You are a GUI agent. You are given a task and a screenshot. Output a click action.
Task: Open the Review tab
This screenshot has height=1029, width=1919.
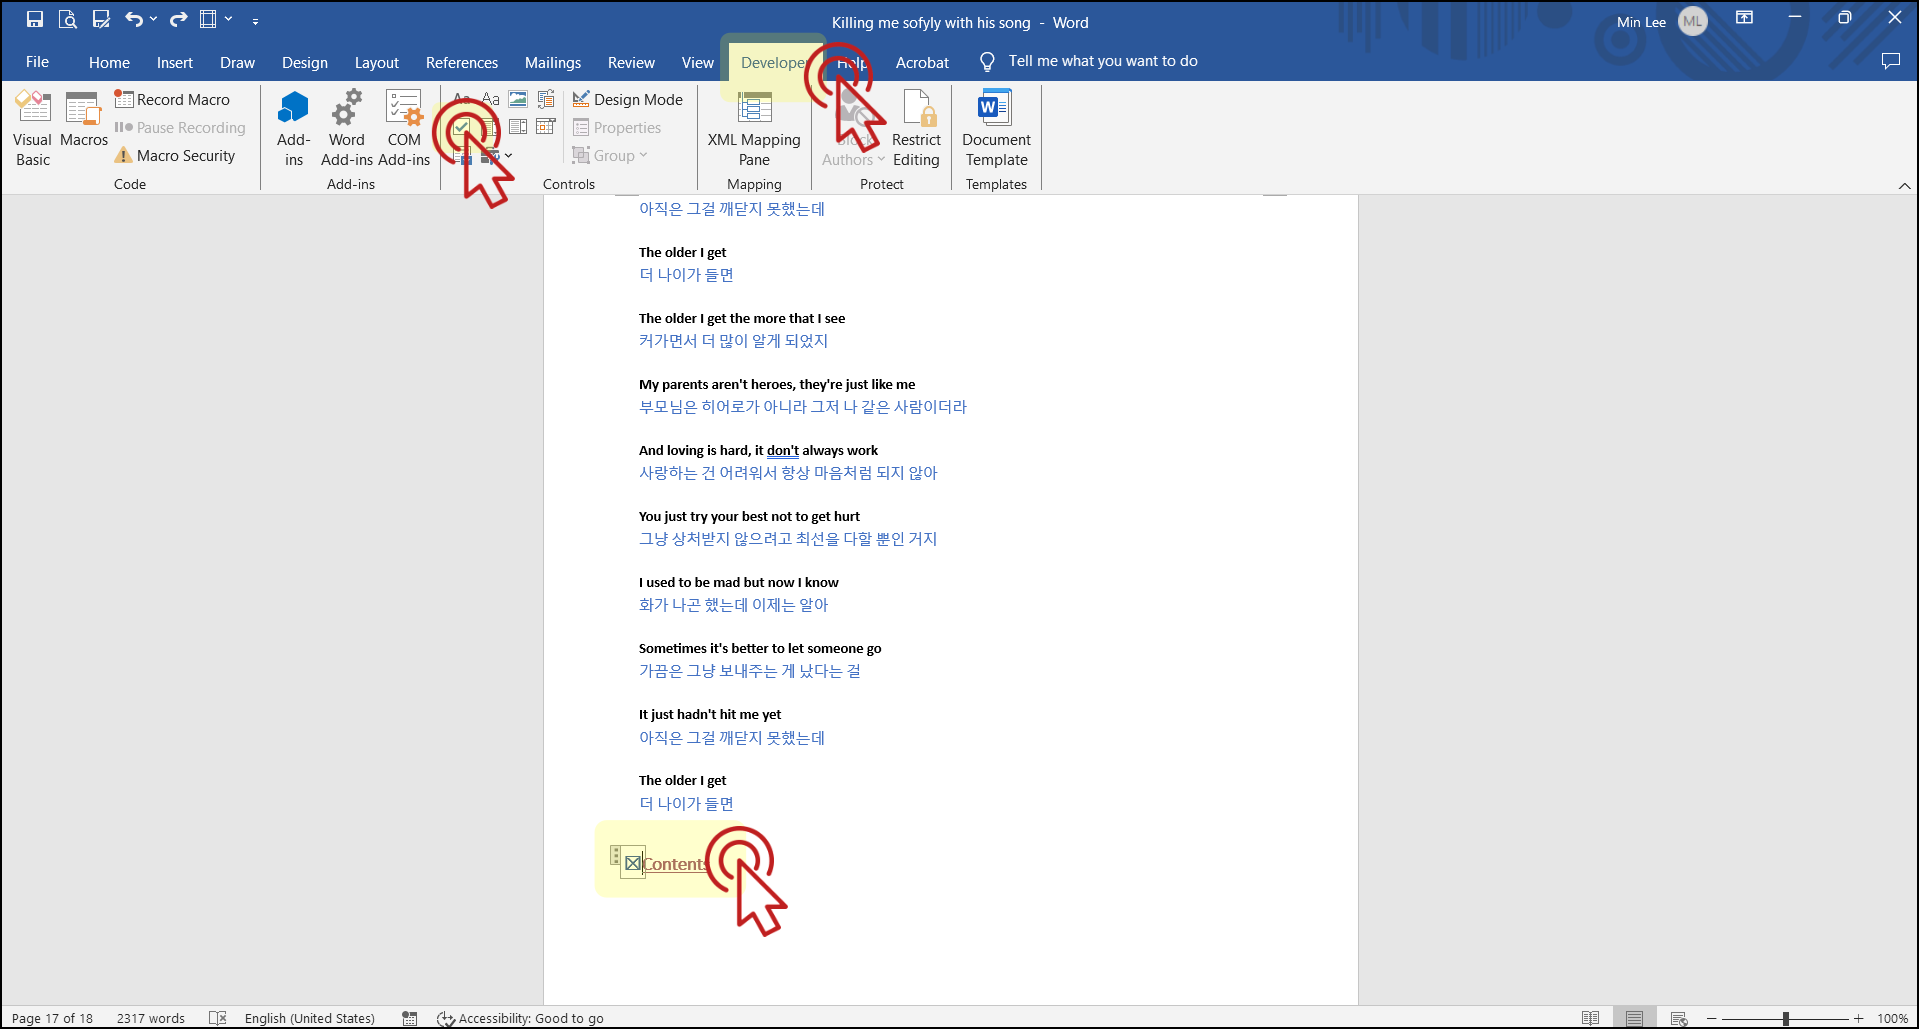coord(631,62)
